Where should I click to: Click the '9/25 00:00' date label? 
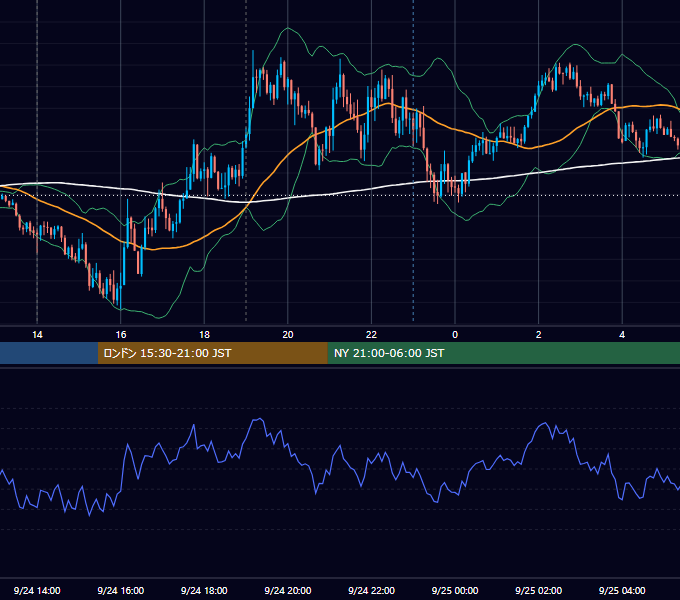point(455,590)
